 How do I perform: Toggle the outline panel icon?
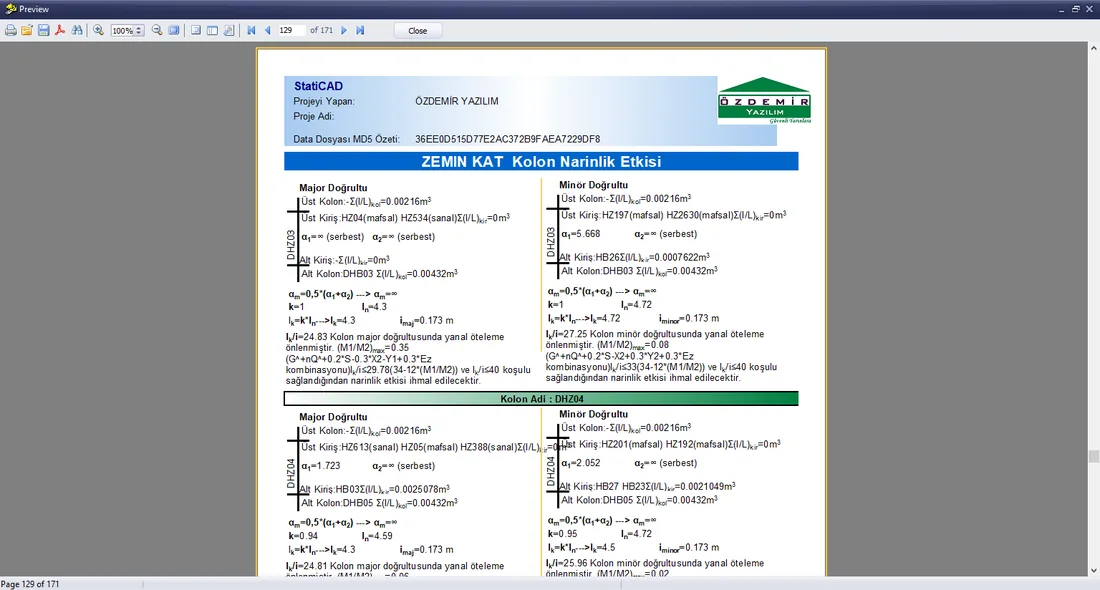coord(196,30)
